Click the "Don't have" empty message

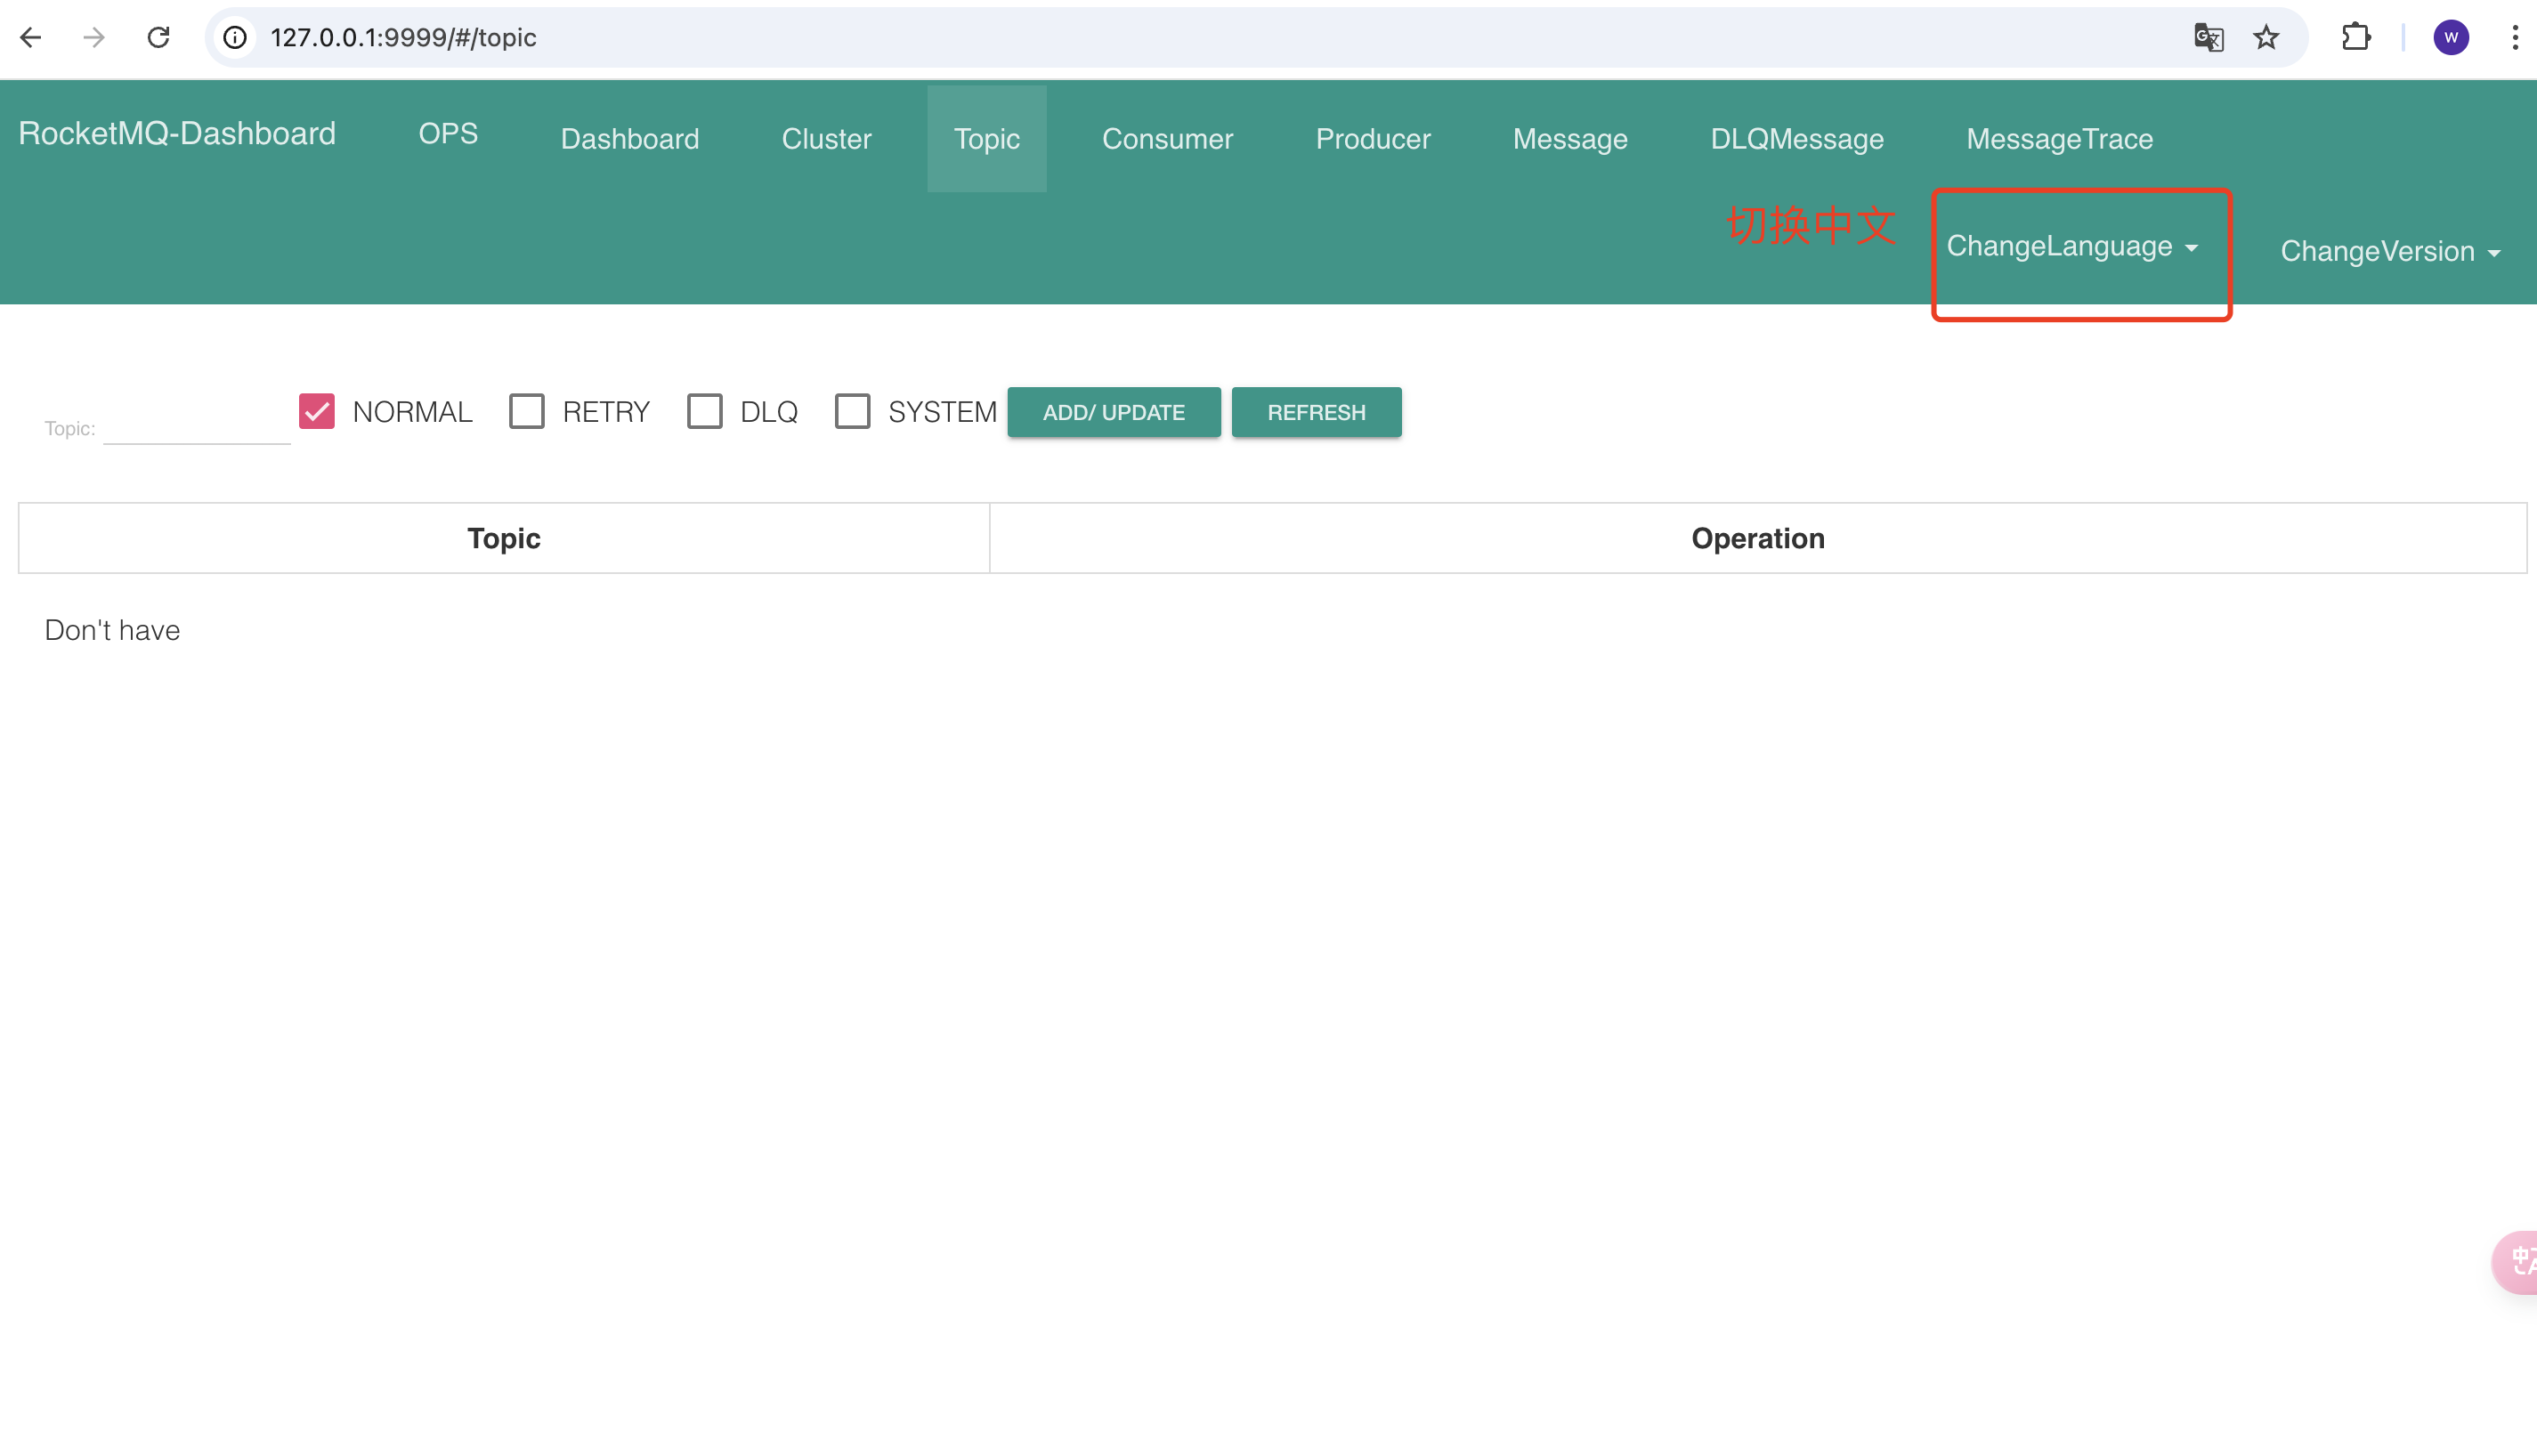coord(112,630)
